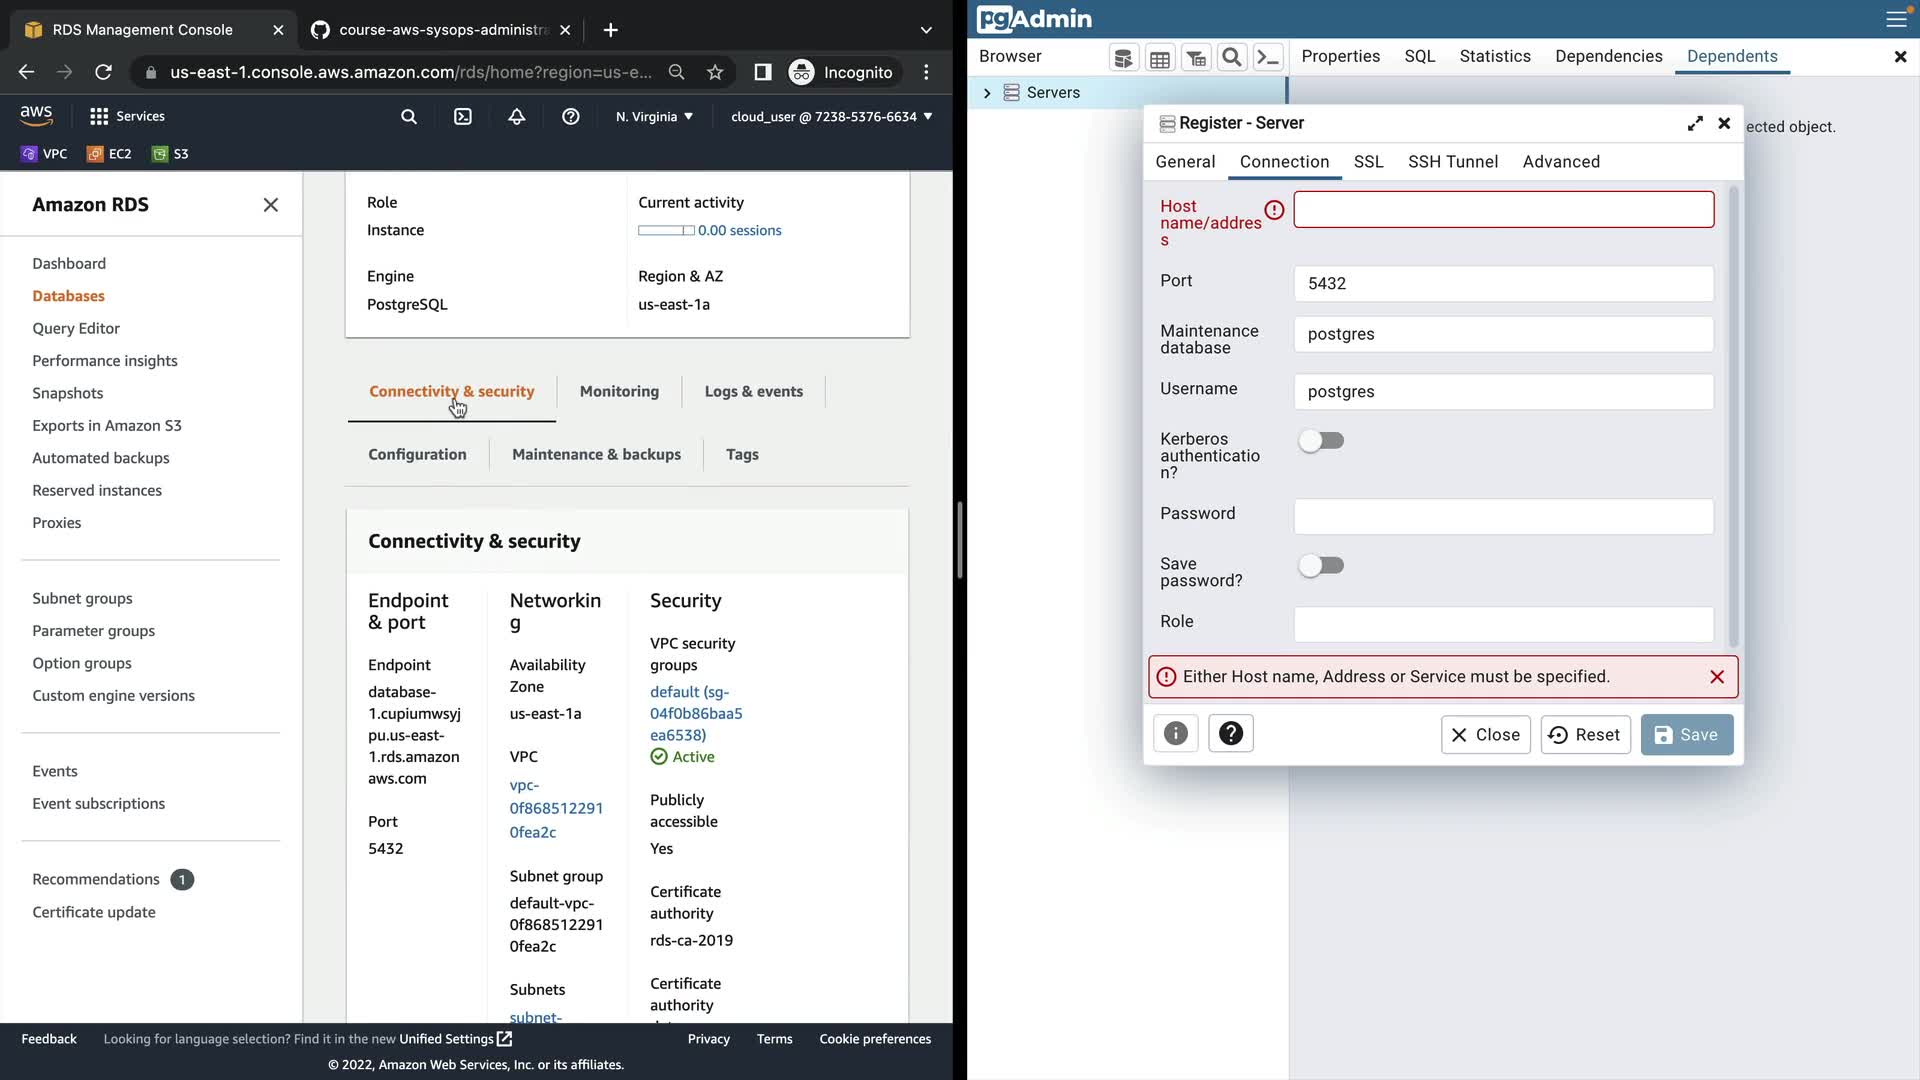
Task: Click the dialog help question-mark button
Action: tap(1231, 734)
